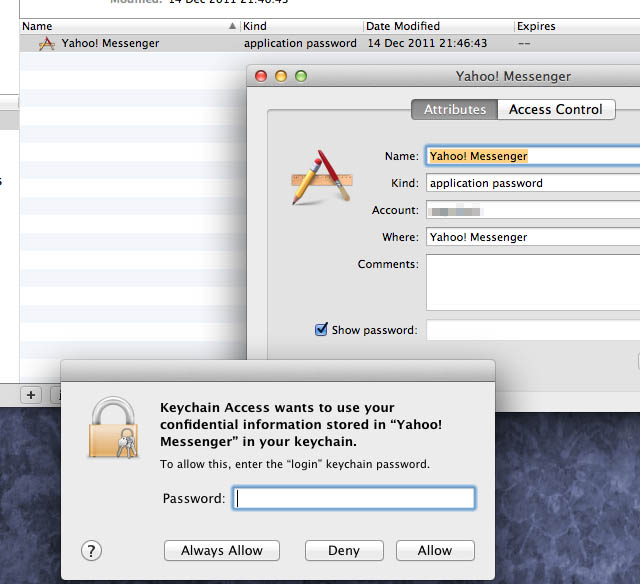This screenshot has height=584, width=640.
Task: Focus the login keychain Password field
Action: pyautogui.click(x=354, y=498)
